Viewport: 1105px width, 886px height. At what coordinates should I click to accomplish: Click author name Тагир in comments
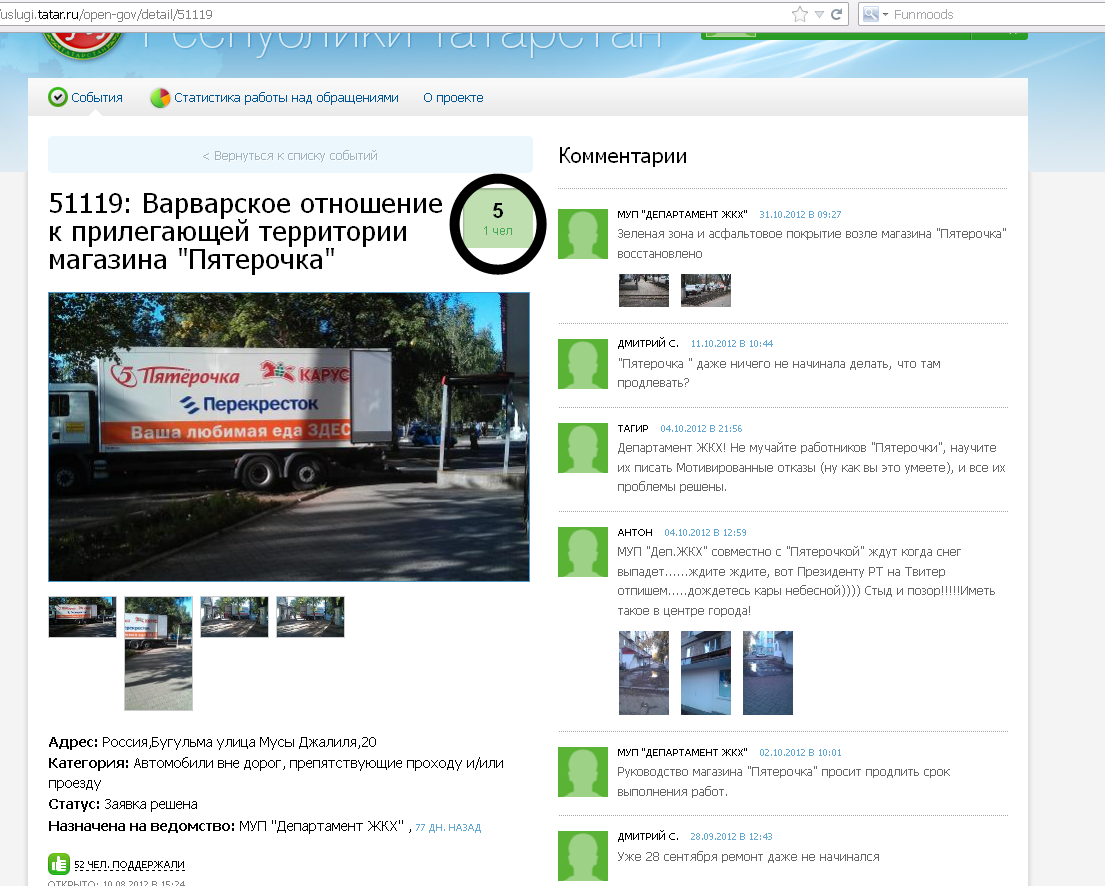tap(633, 429)
